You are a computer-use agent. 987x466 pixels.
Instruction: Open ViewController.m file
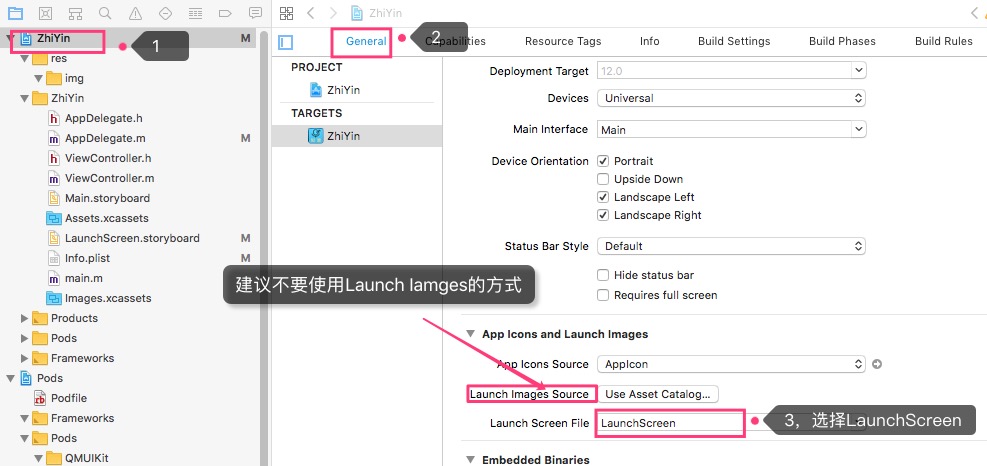pos(110,178)
